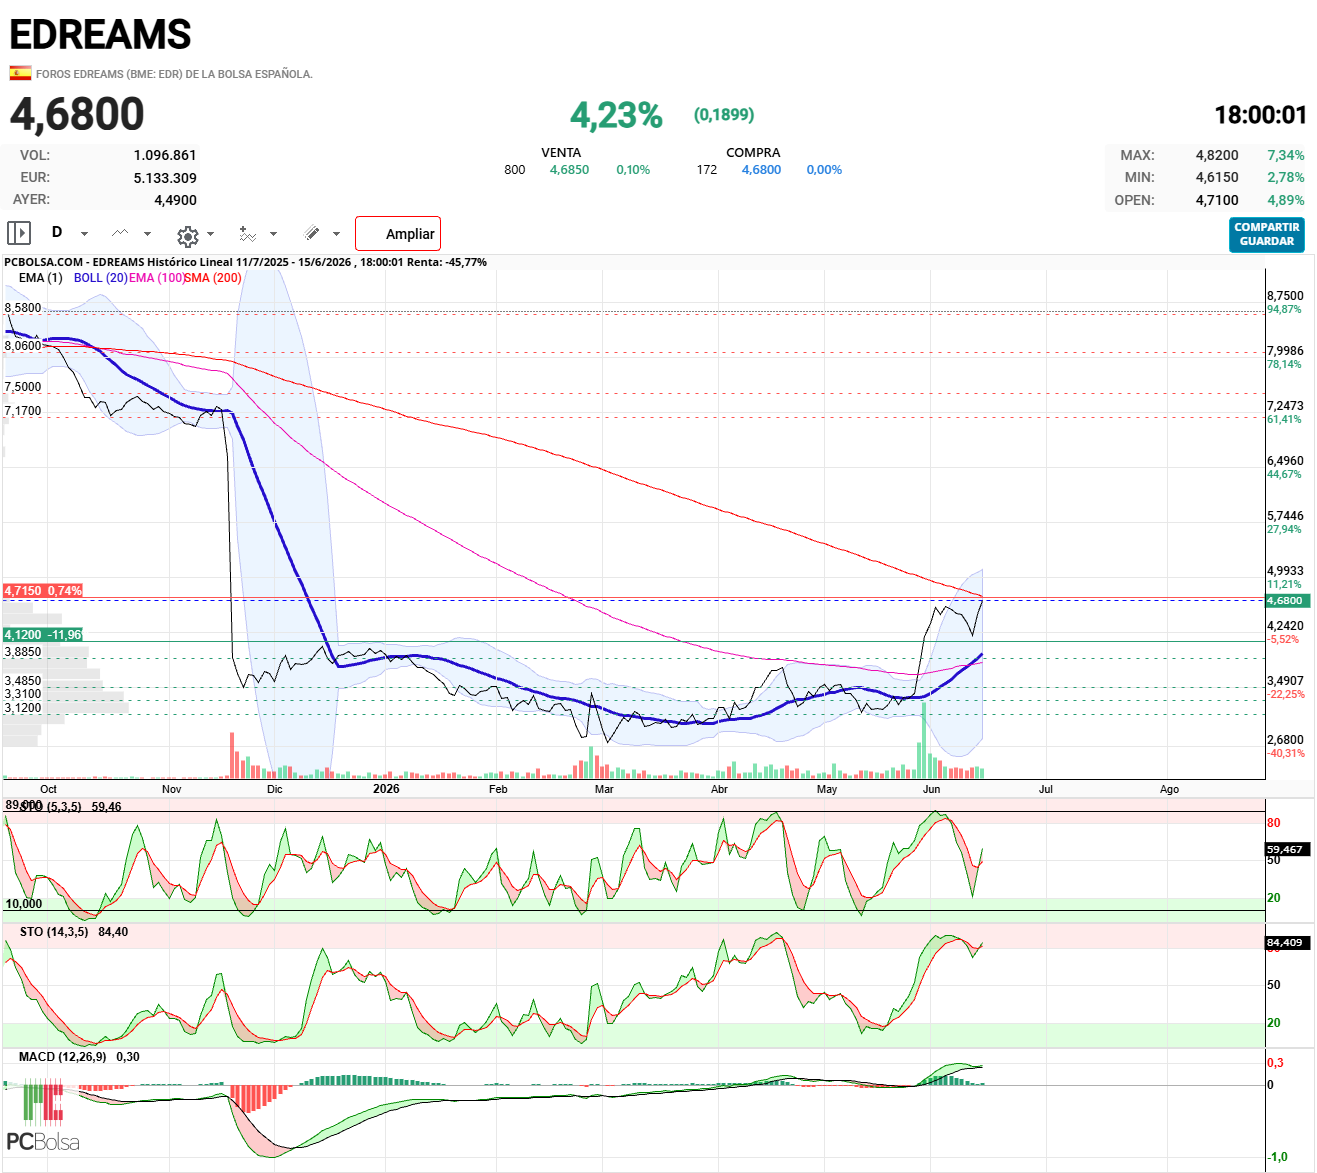This screenshot has width=1317, height=1173.
Task: Select the pencil drawing tool icon
Action: point(312,233)
